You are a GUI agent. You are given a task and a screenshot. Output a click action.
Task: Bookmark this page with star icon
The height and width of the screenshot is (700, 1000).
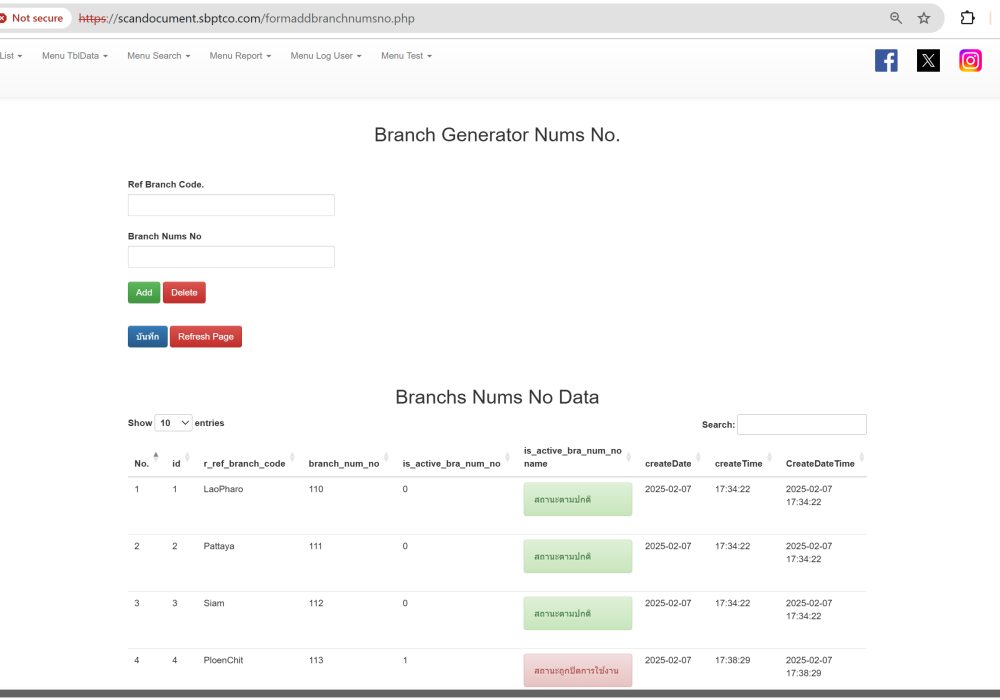coord(924,18)
